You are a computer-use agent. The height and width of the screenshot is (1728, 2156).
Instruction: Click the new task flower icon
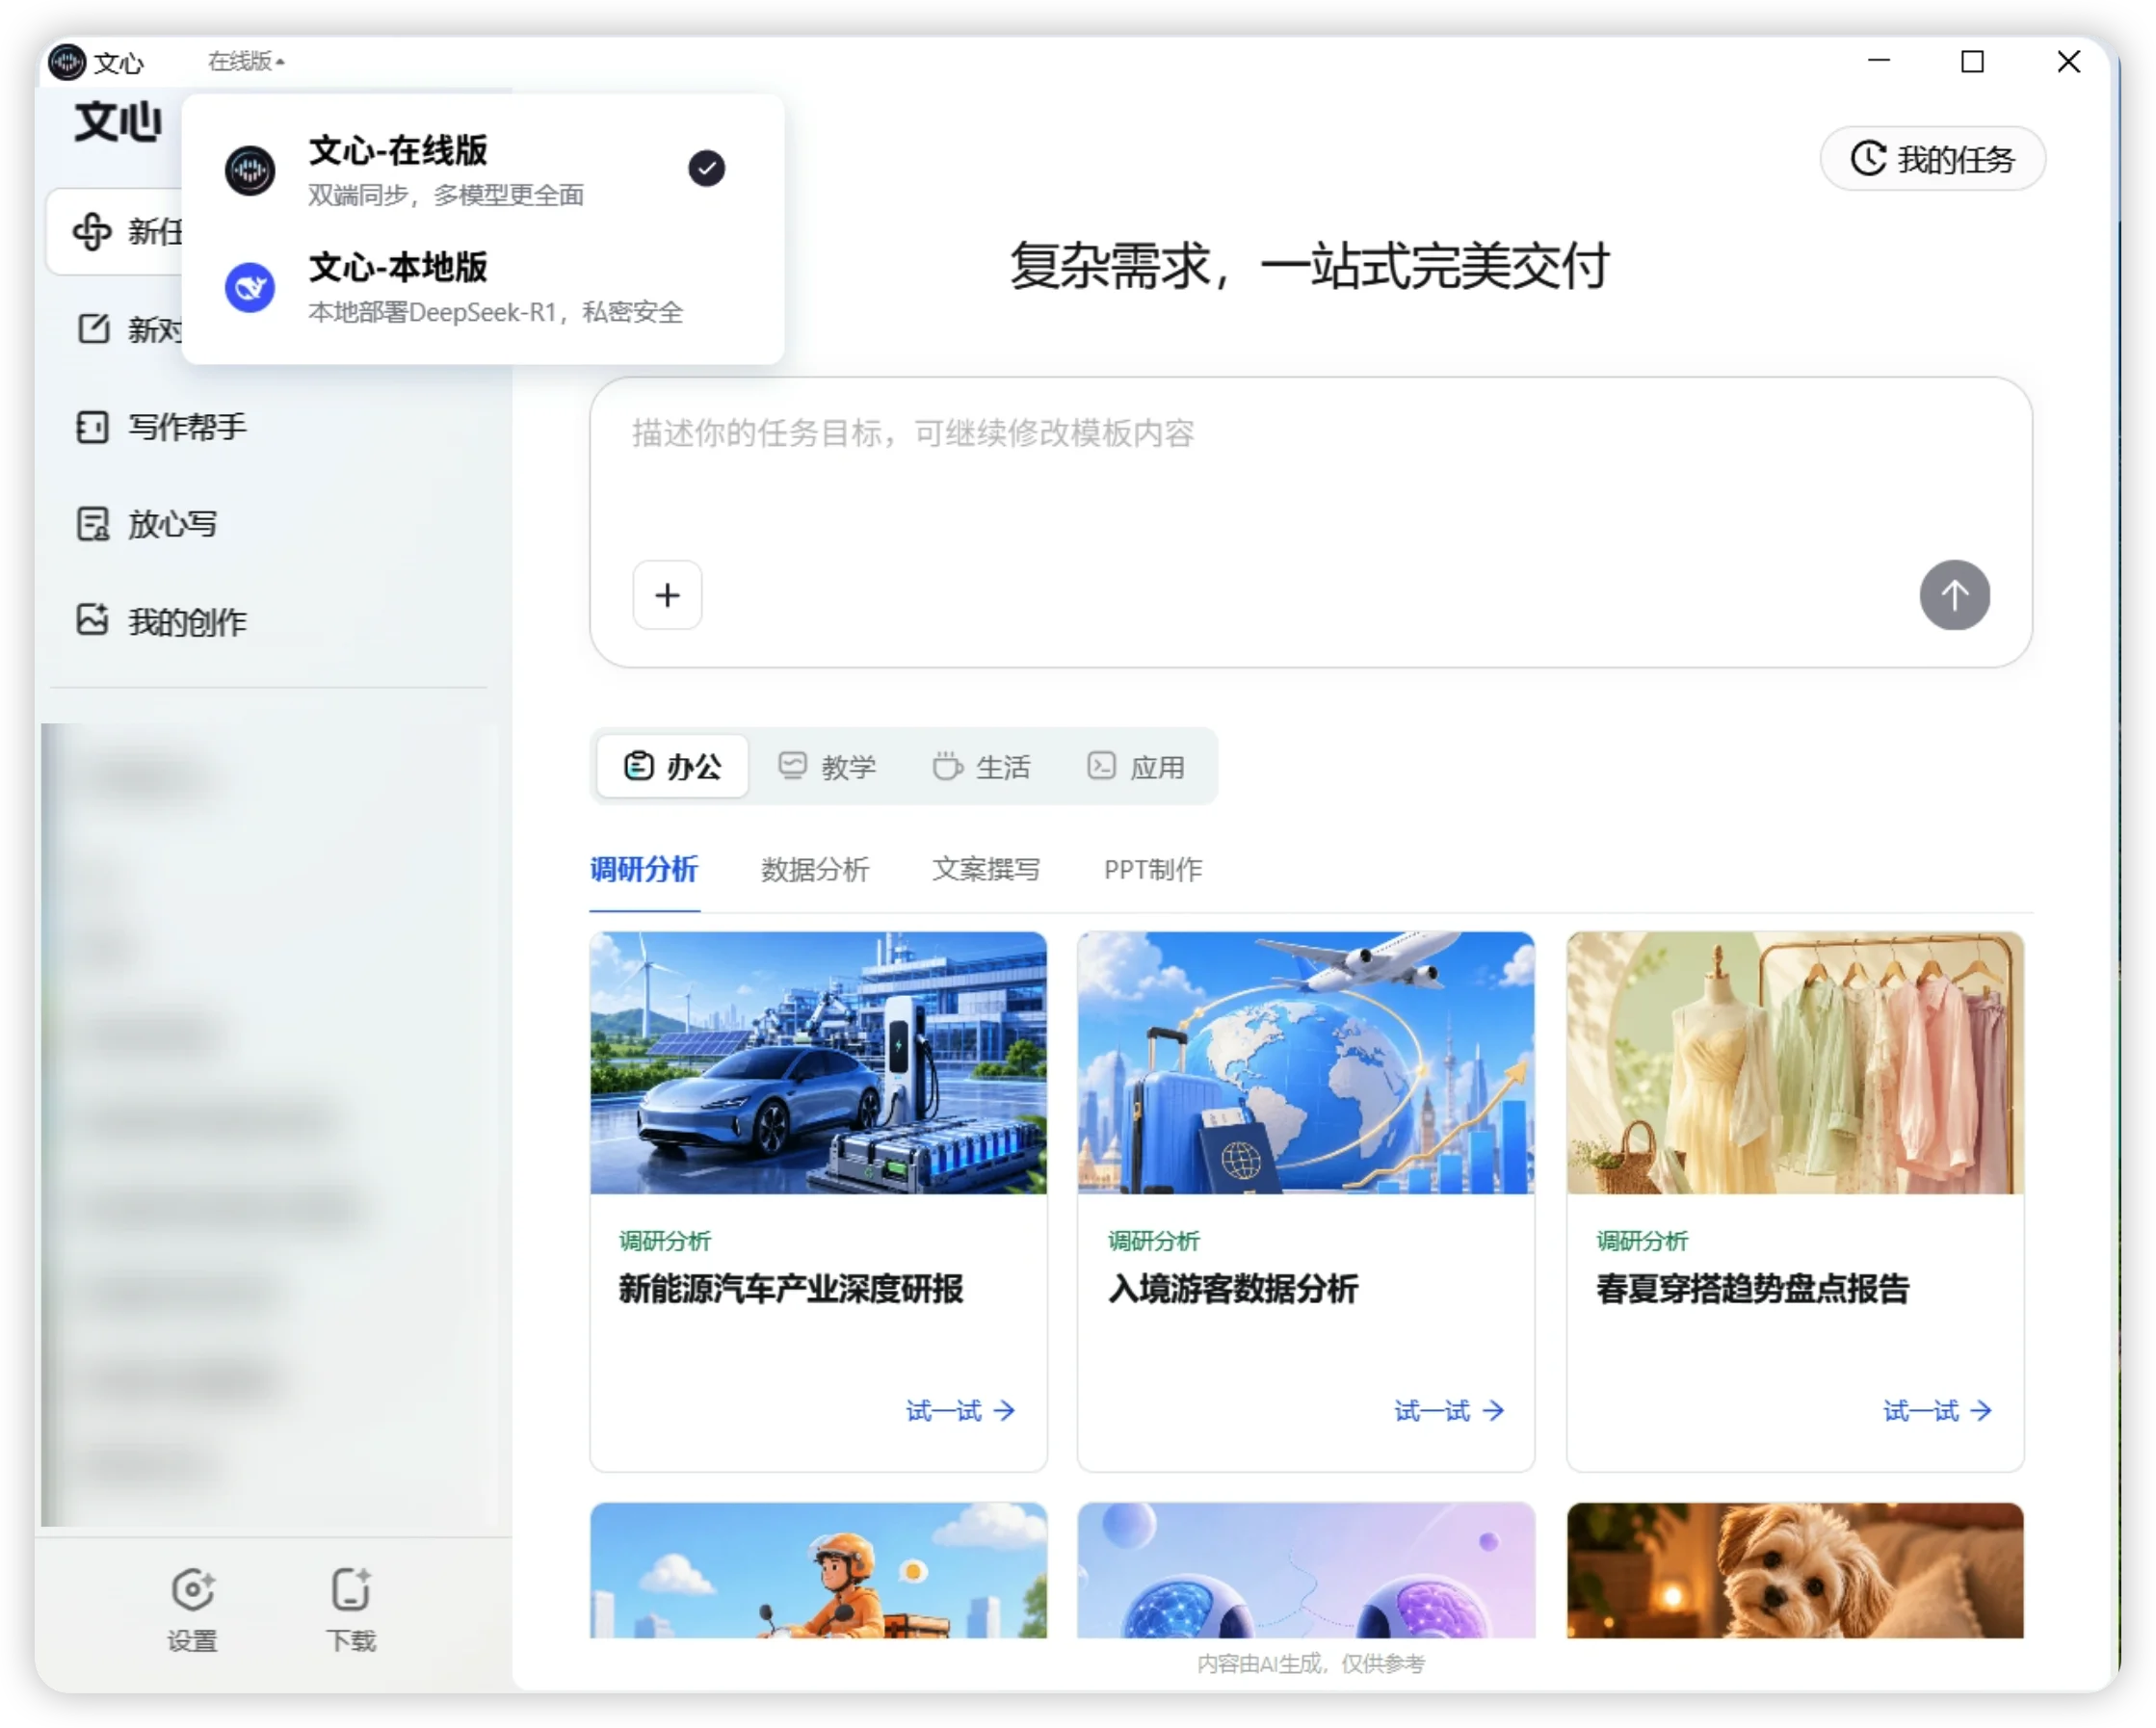[x=92, y=231]
